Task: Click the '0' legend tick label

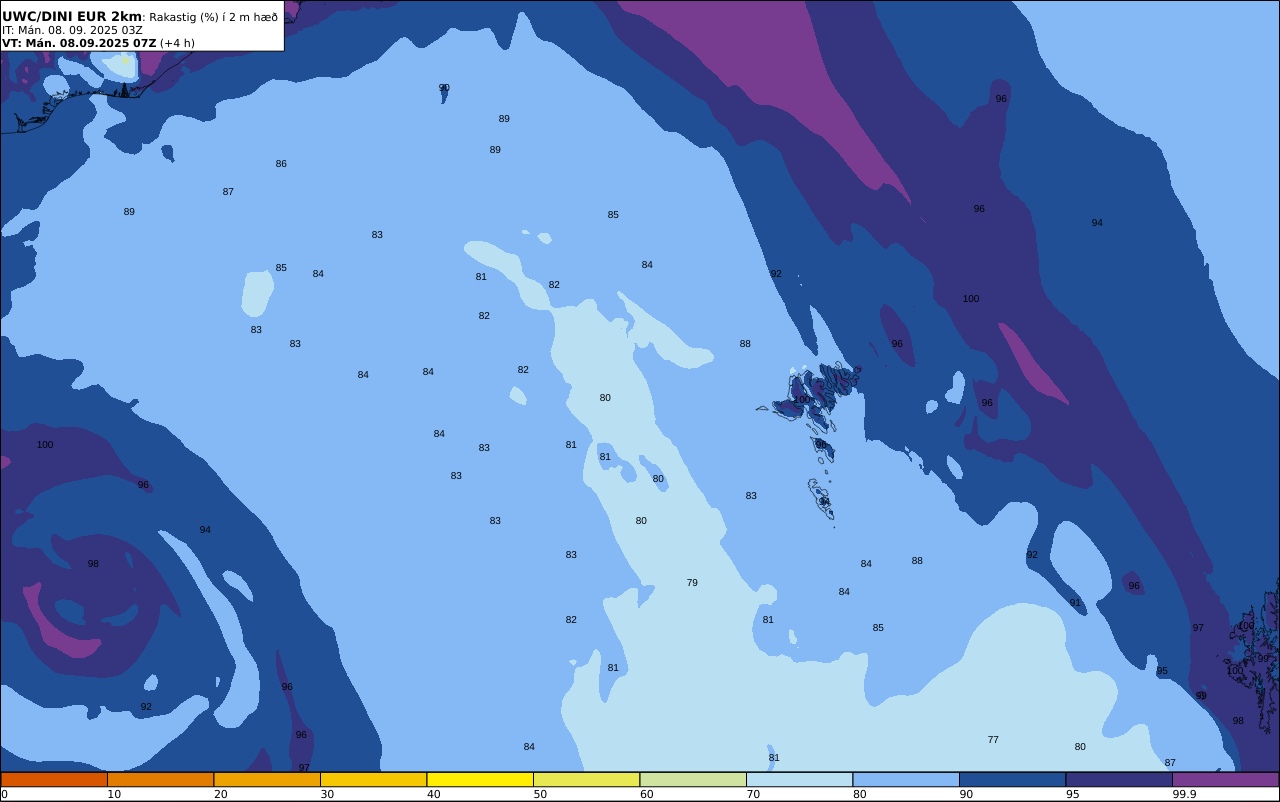Action: (x=4, y=794)
